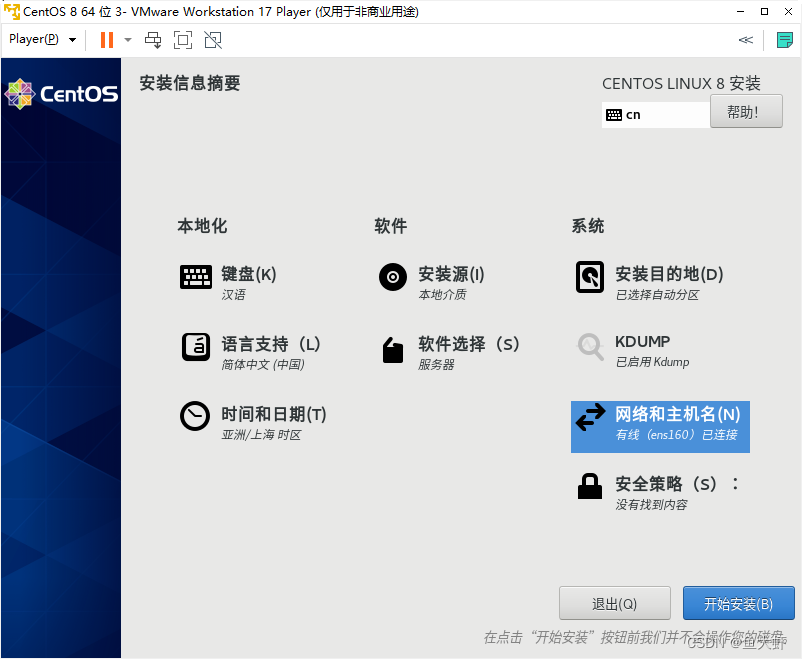802x659 pixels.
Task: Open the green notes icon in VMware toolbar
Action: coord(784,40)
